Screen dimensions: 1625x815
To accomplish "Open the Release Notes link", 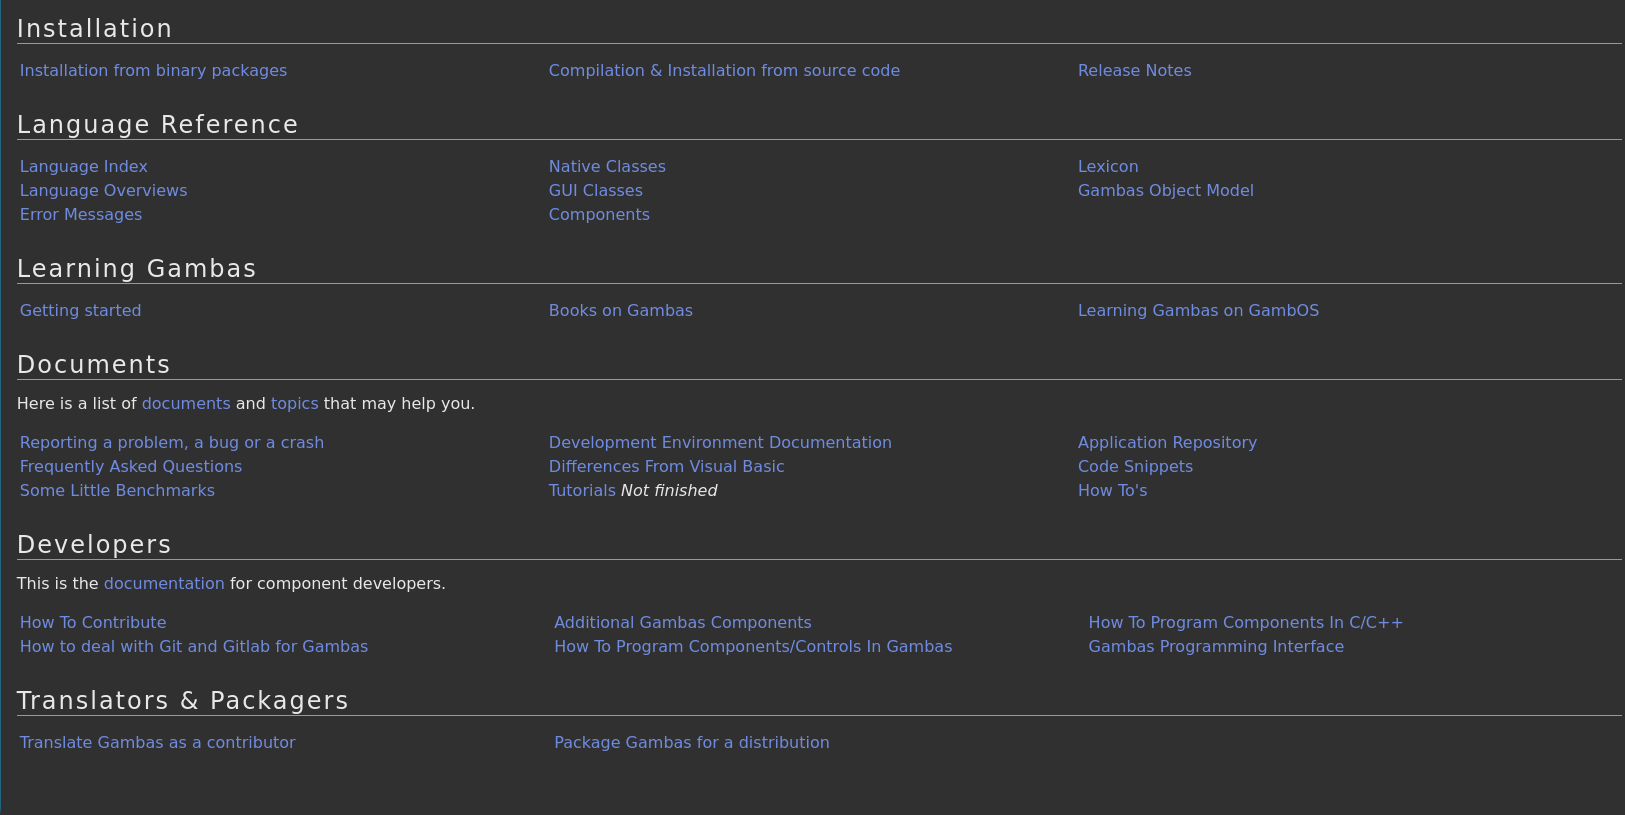I will [1134, 71].
